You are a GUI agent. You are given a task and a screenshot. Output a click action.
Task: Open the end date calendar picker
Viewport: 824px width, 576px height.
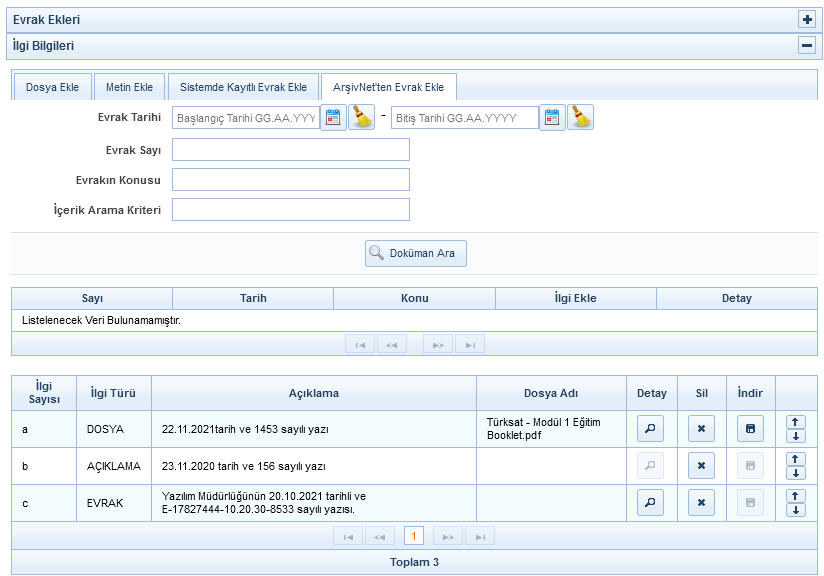(553, 118)
